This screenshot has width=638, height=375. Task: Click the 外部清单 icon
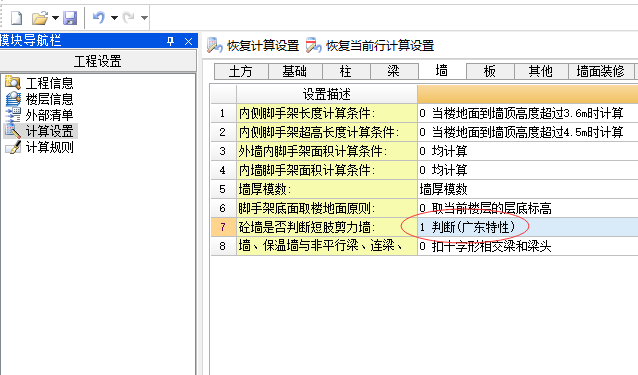[x=13, y=115]
